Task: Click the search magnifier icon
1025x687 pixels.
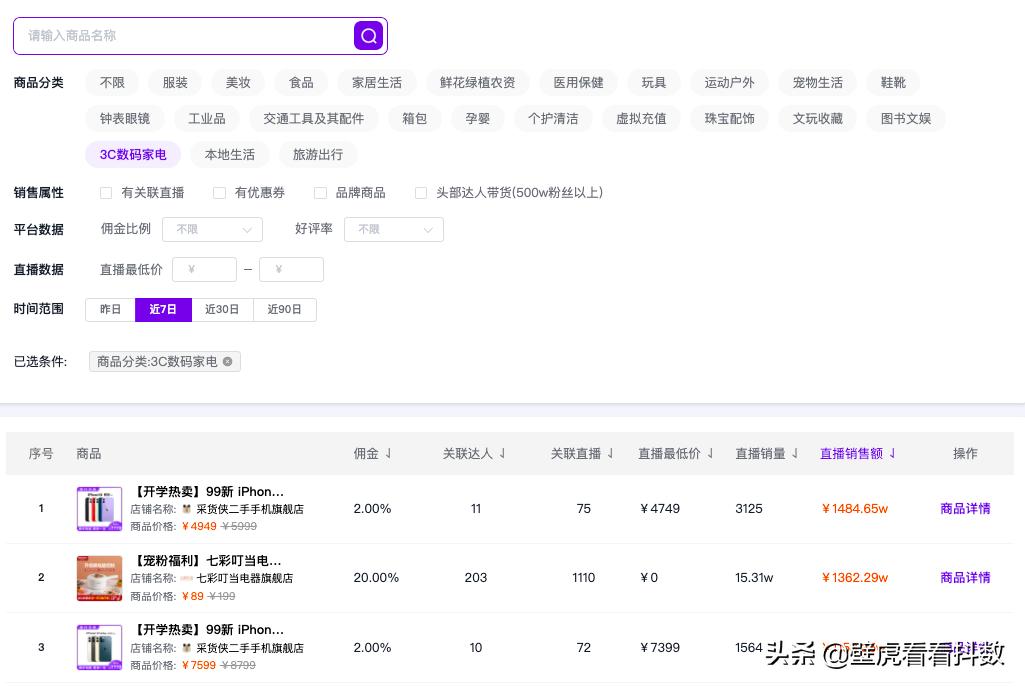Action: (368, 36)
